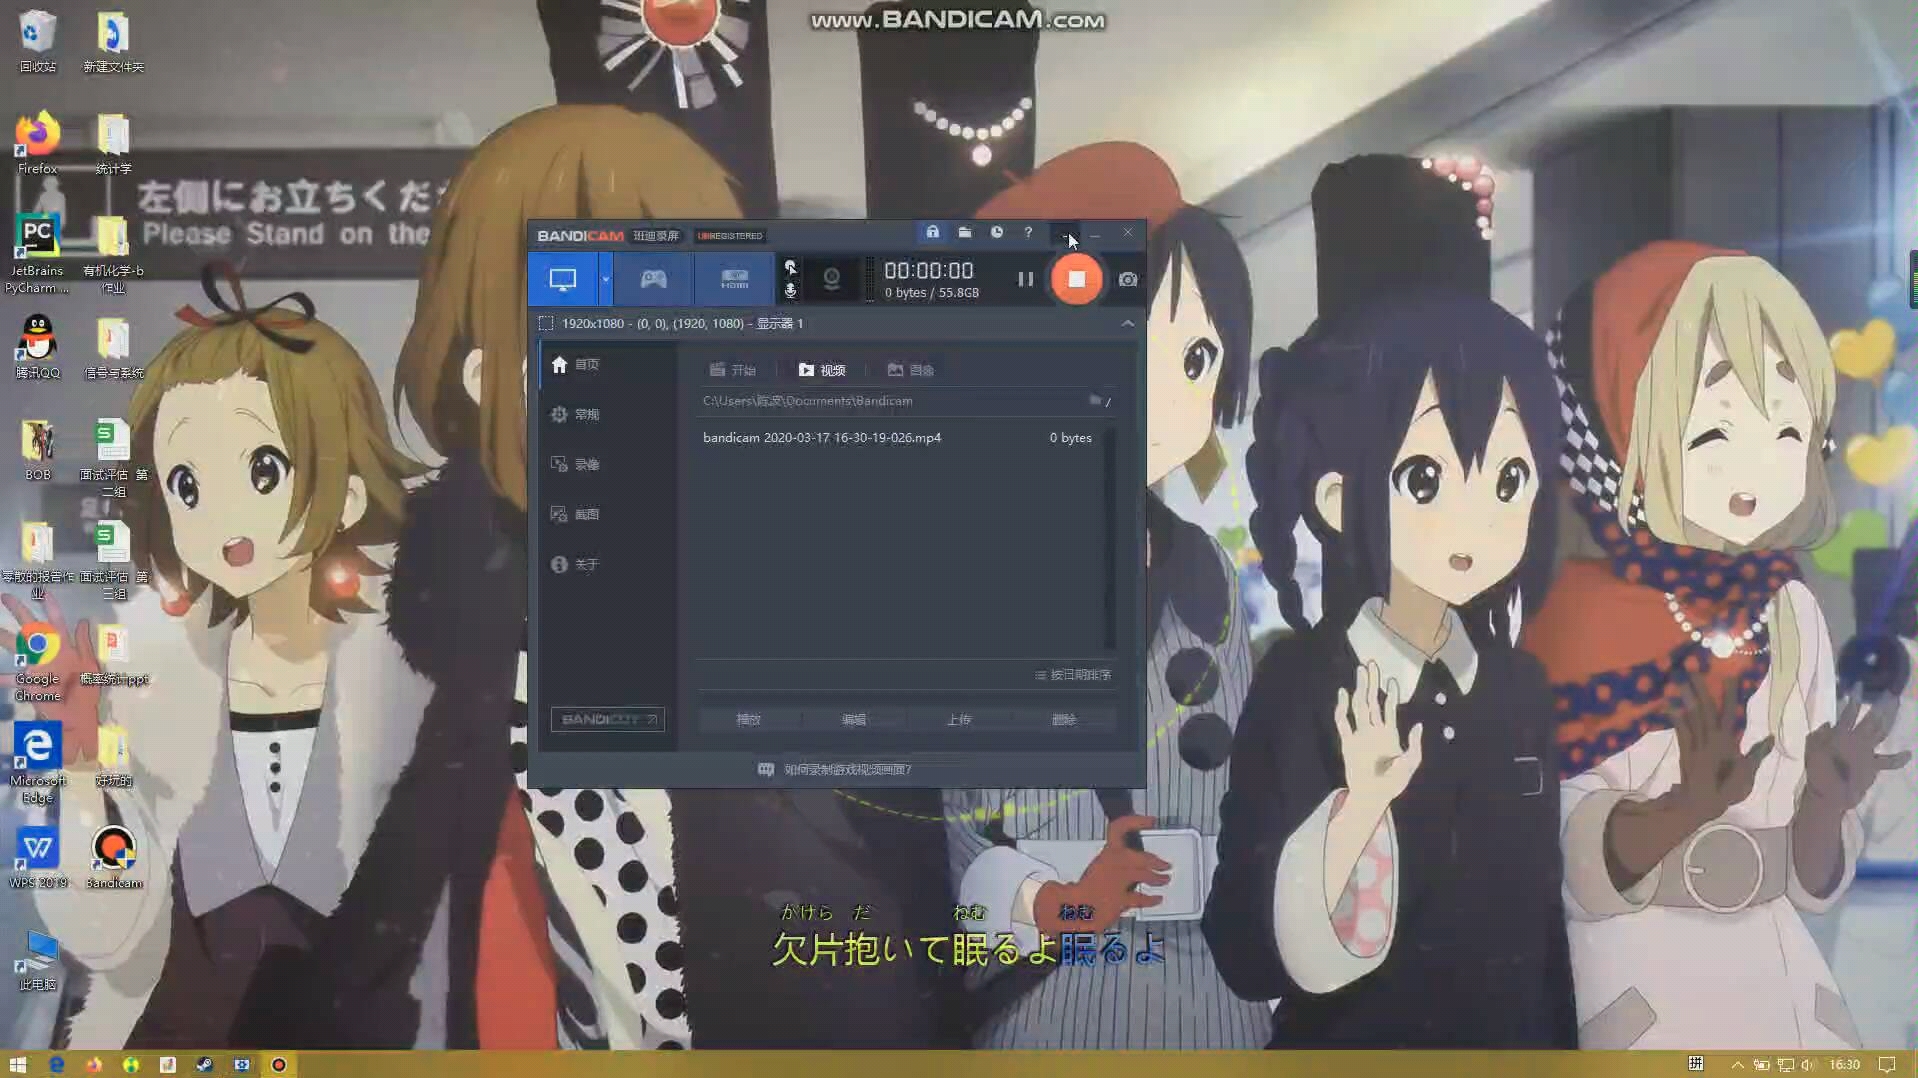Open the Home (首页) sidebar item
The width and height of the screenshot is (1918, 1078).
coord(607,364)
